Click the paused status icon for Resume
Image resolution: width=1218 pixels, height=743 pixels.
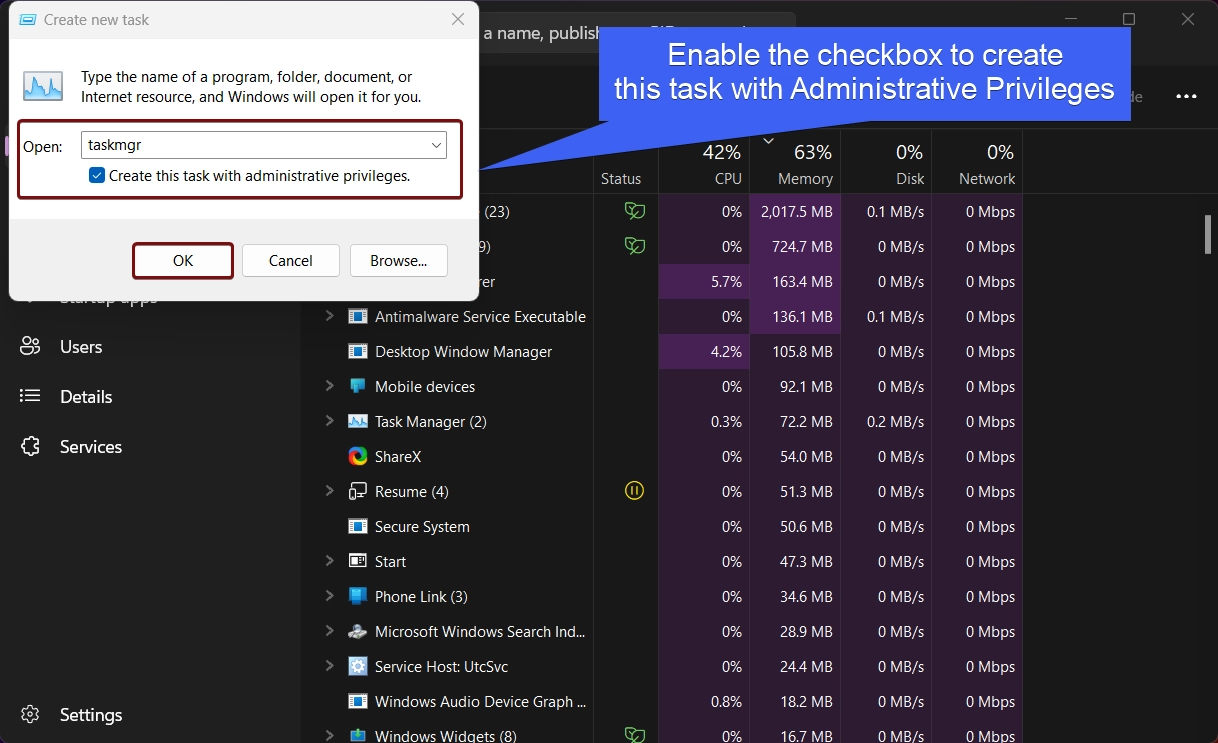tap(634, 491)
